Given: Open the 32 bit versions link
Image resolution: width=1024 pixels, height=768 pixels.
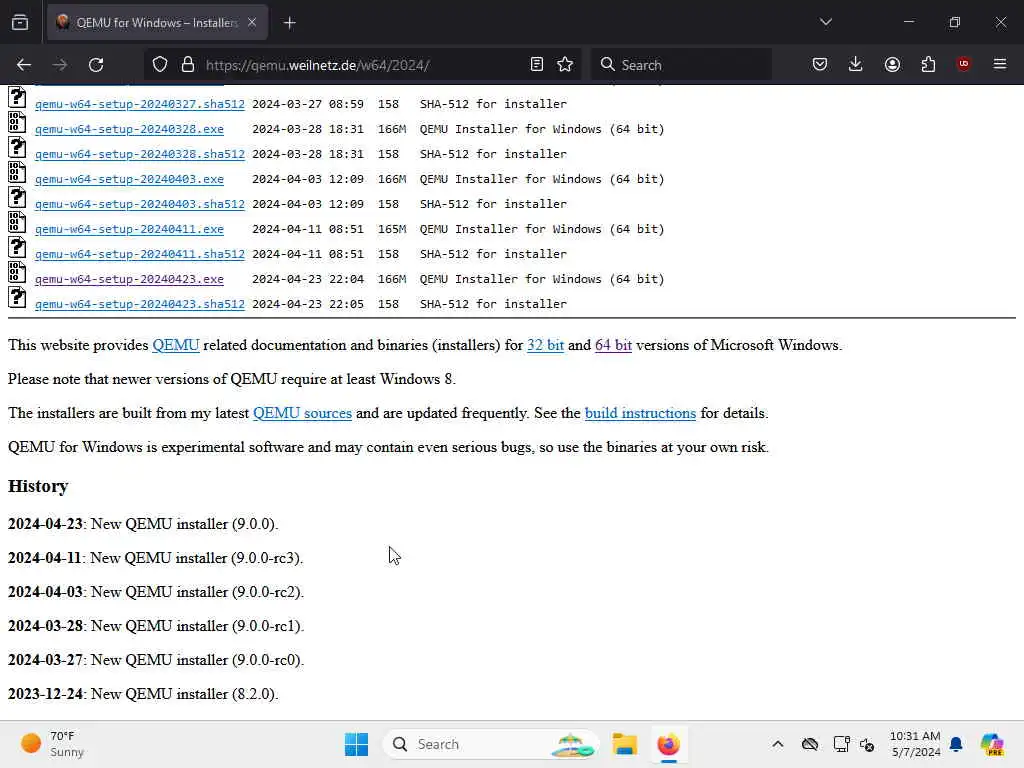Looking at the screenshot, I should 545,345.
